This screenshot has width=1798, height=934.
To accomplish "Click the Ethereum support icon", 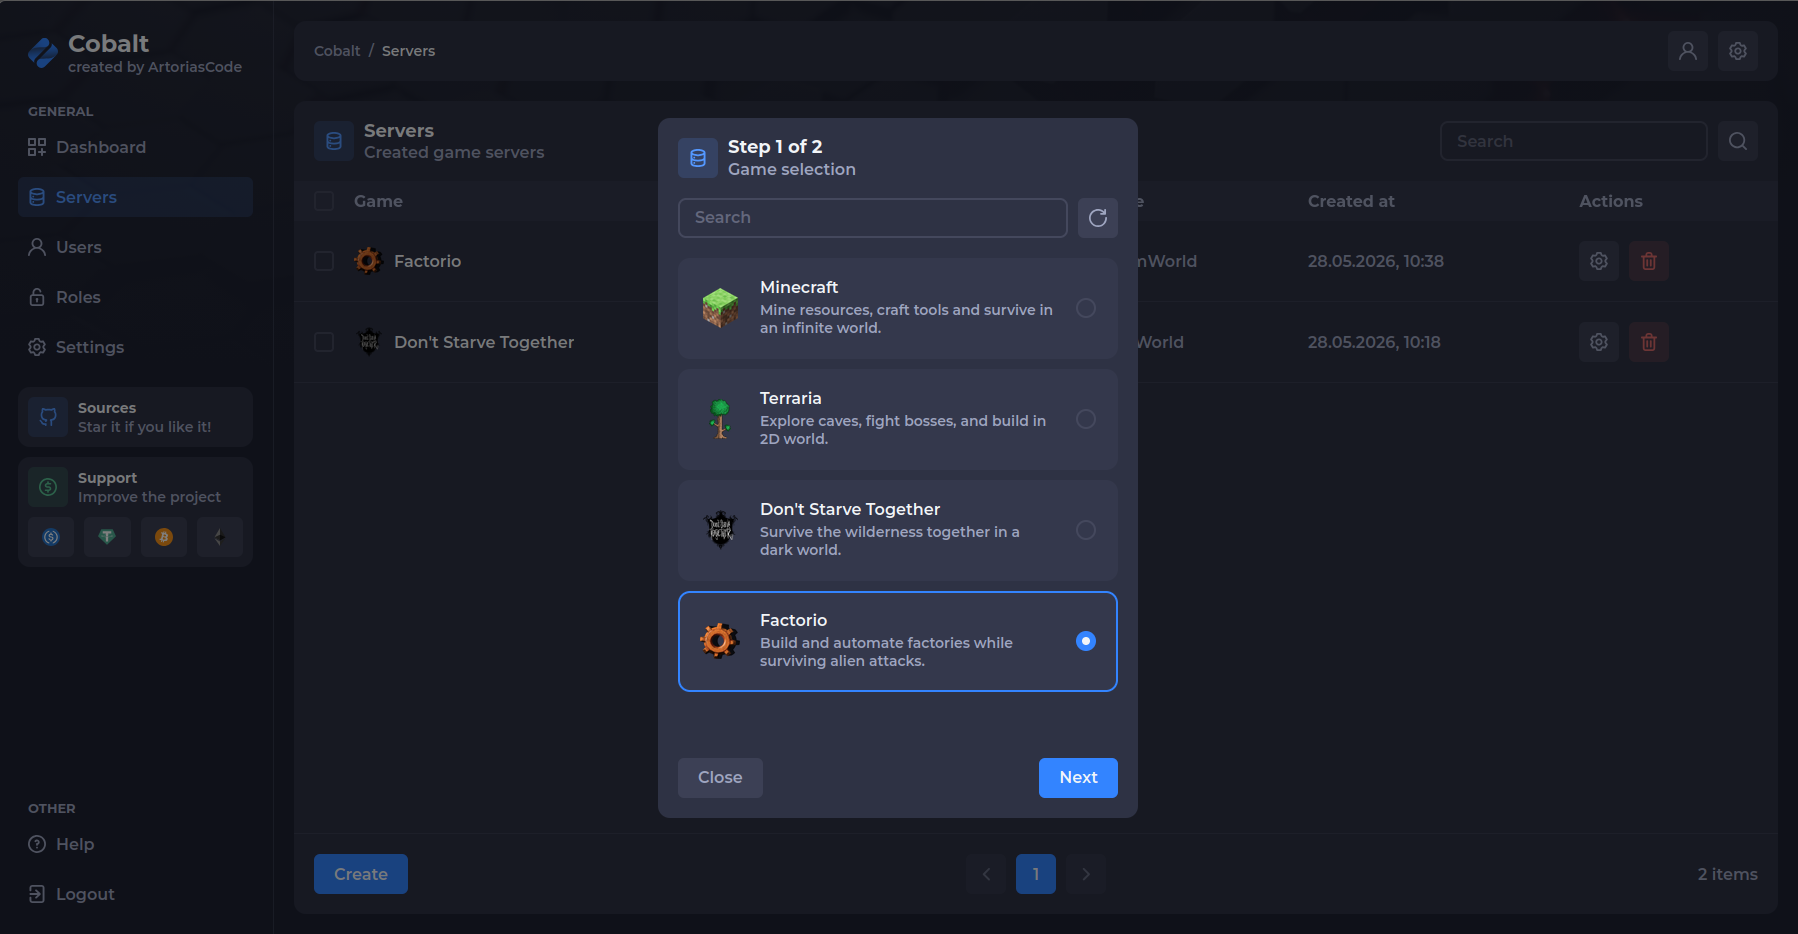I will 220,537.
